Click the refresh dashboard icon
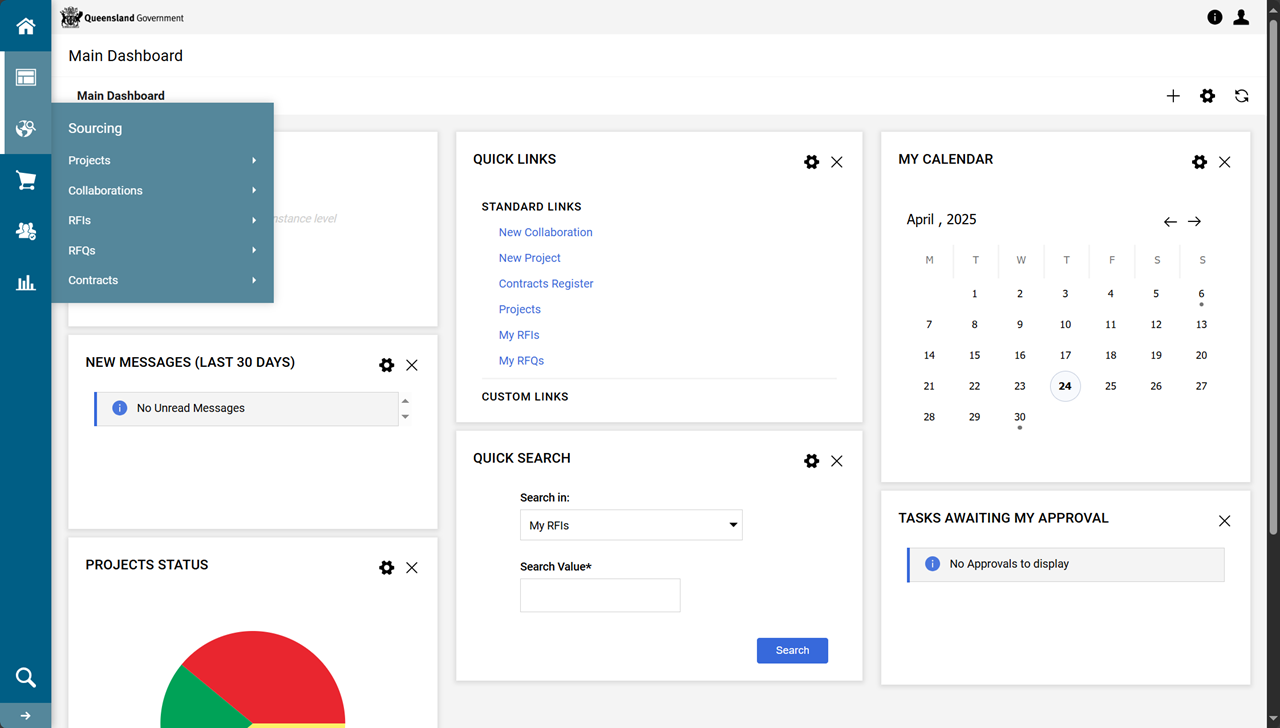Screen dimensions: 1280x728 [x=1241, y=96]
